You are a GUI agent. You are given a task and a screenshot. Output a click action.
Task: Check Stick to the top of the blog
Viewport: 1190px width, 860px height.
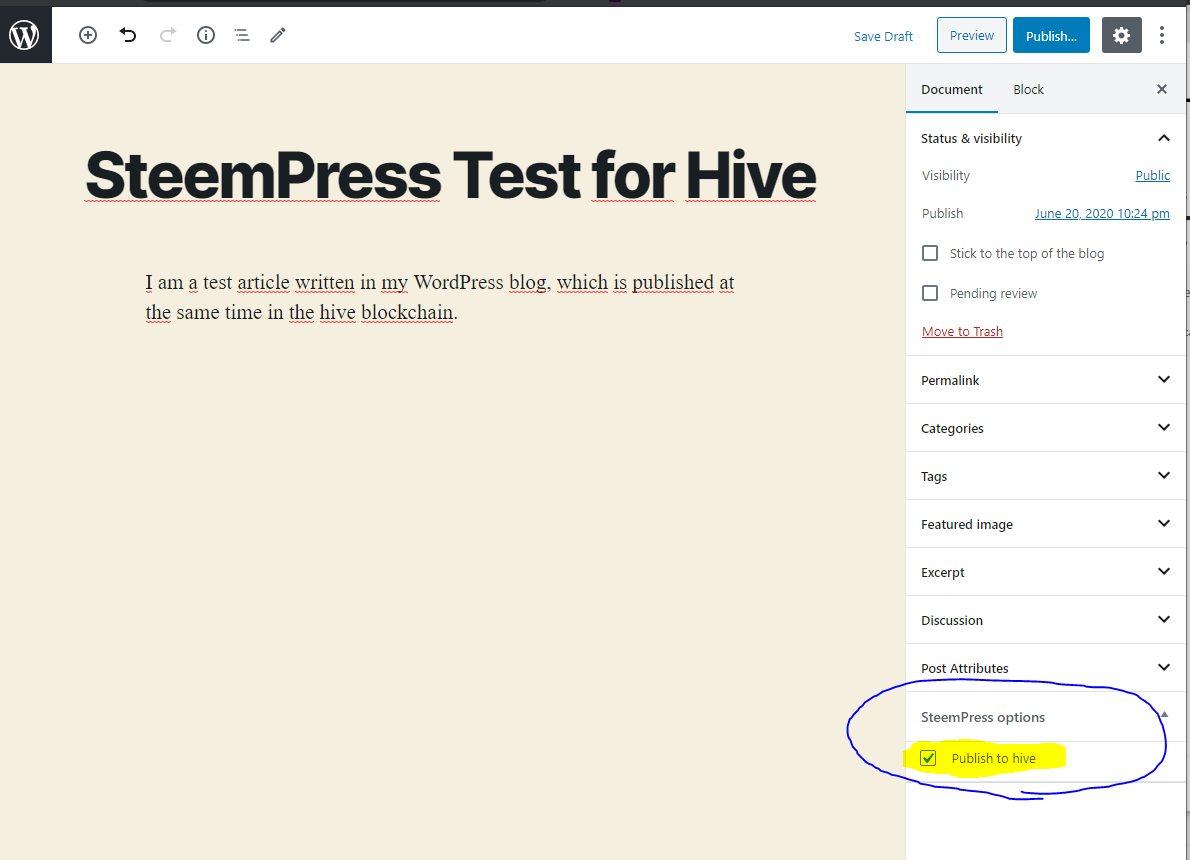[930, 254]
